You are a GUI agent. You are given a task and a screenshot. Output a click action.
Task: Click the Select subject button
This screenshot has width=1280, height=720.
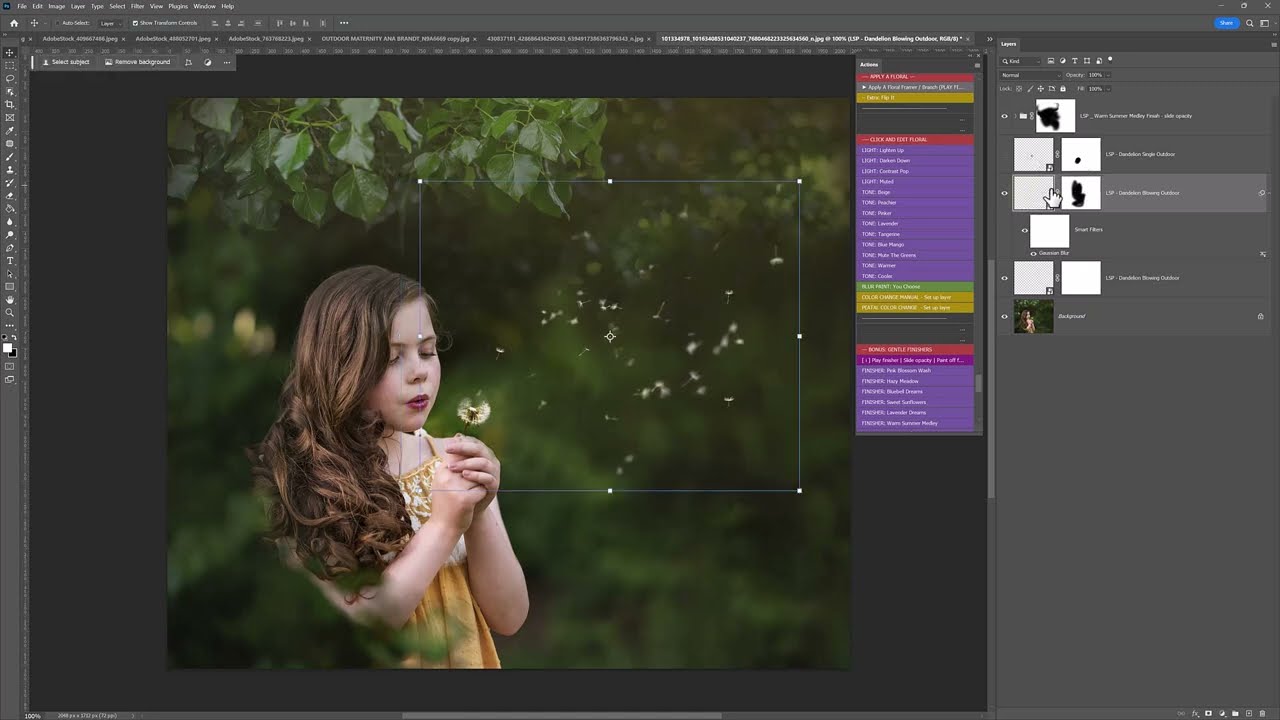[x=66, y=62]
